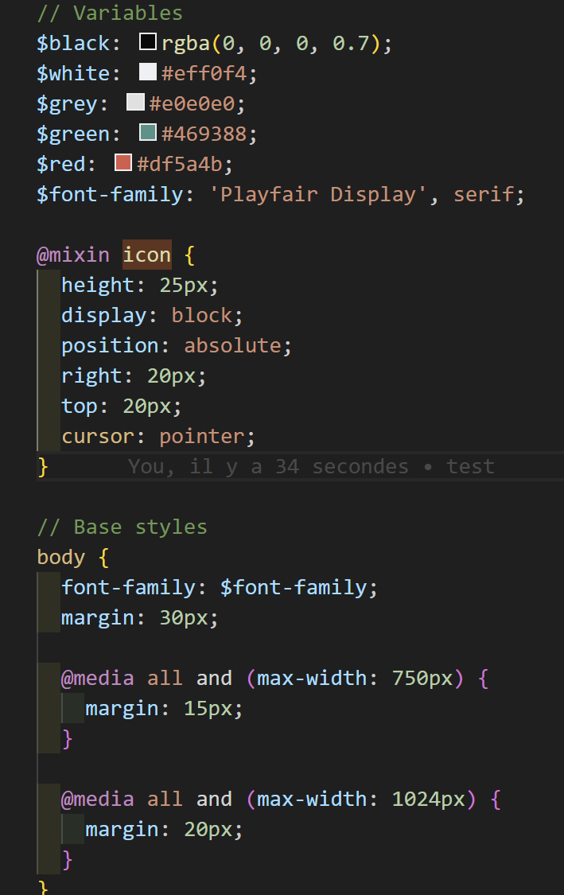
Task: Click the 'Playfair Display' font string
Action: 318,195
